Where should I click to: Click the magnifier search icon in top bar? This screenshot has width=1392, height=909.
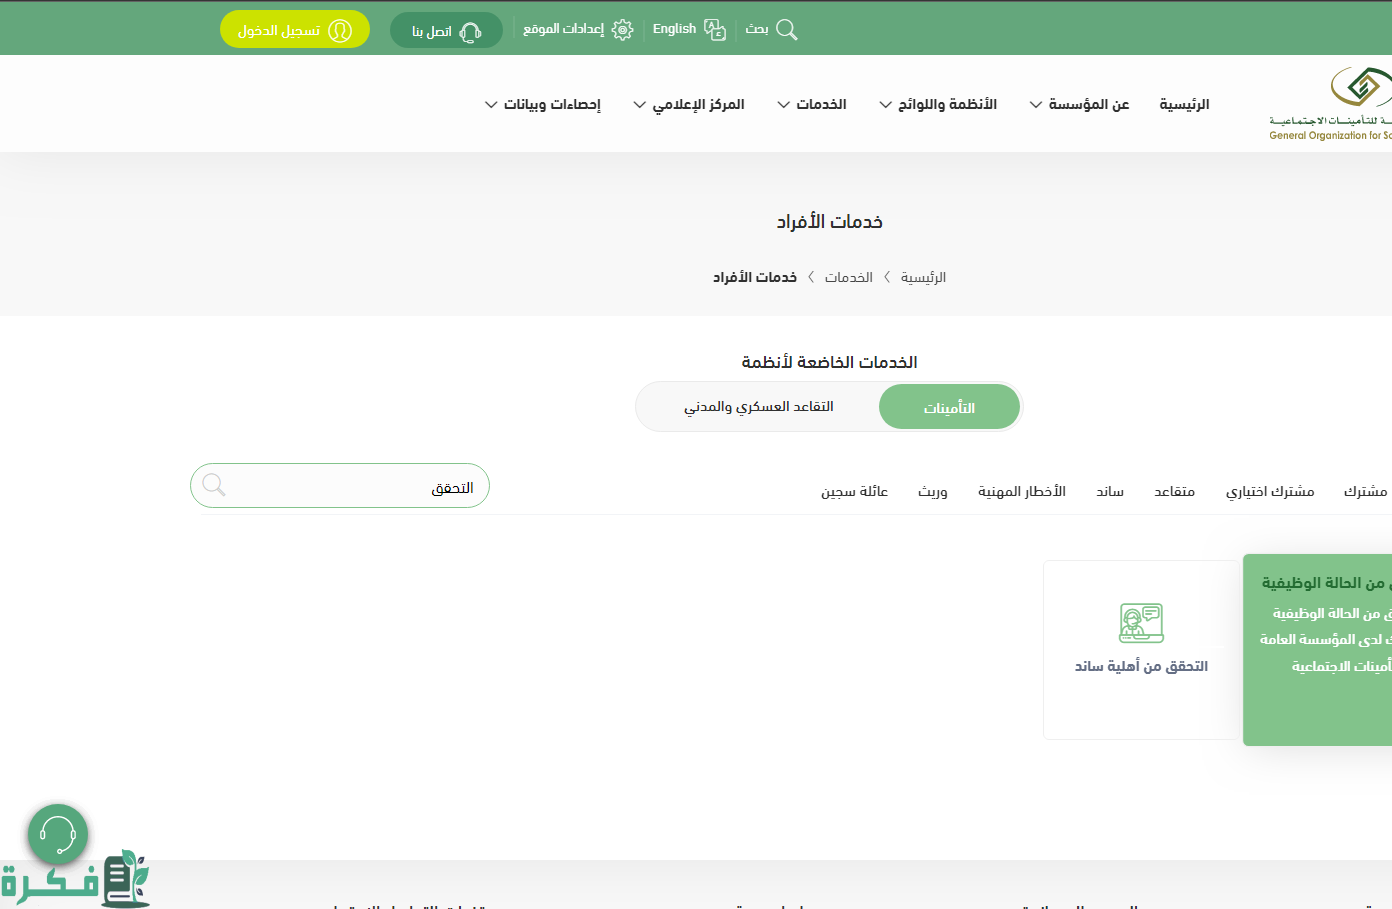[787, 30]
